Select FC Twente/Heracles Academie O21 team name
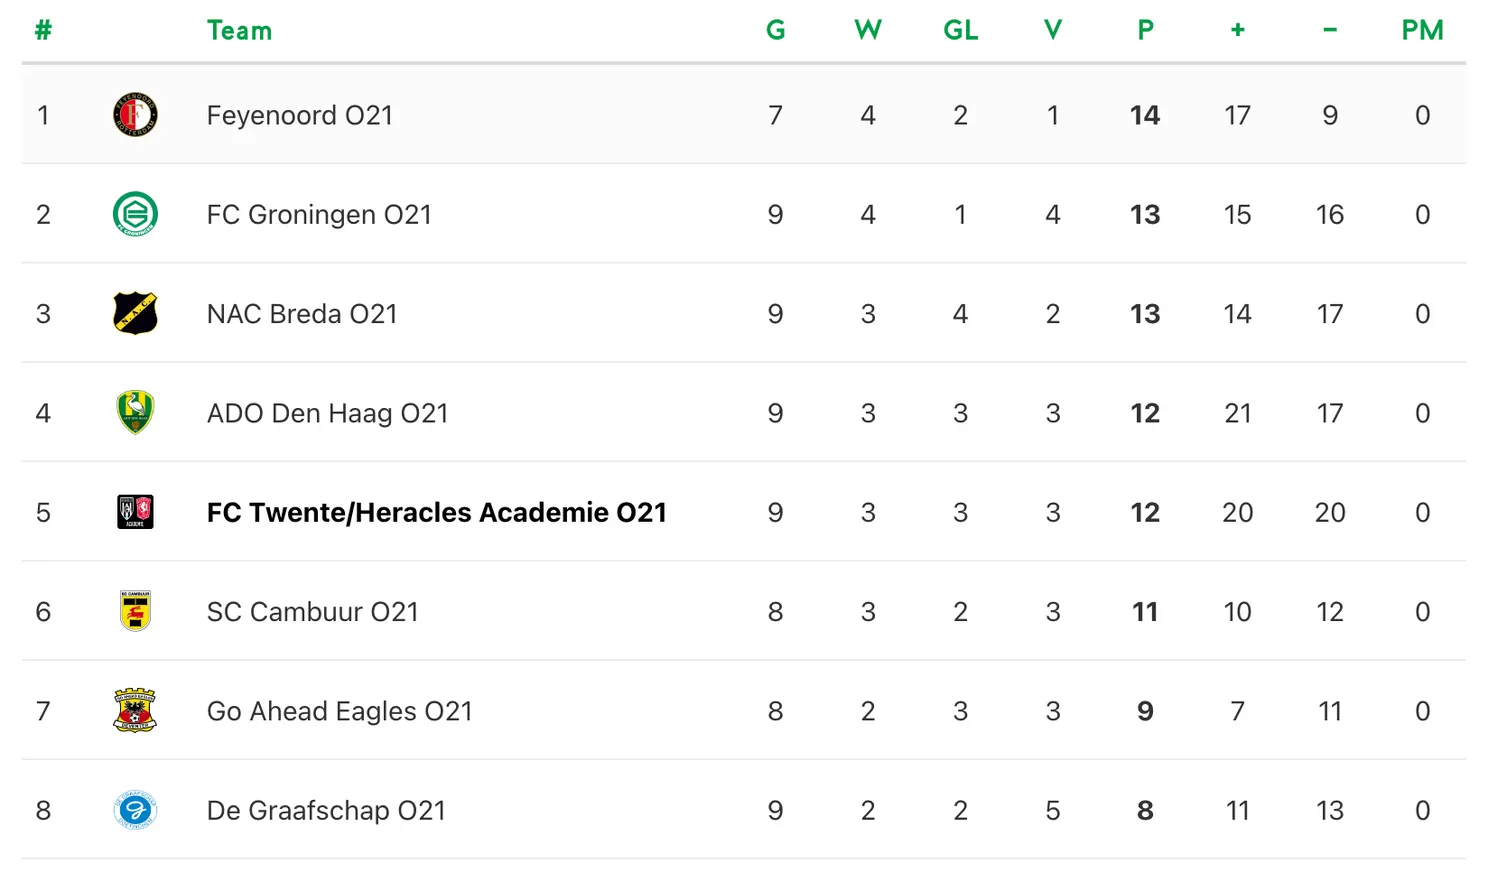 point(436,513)
